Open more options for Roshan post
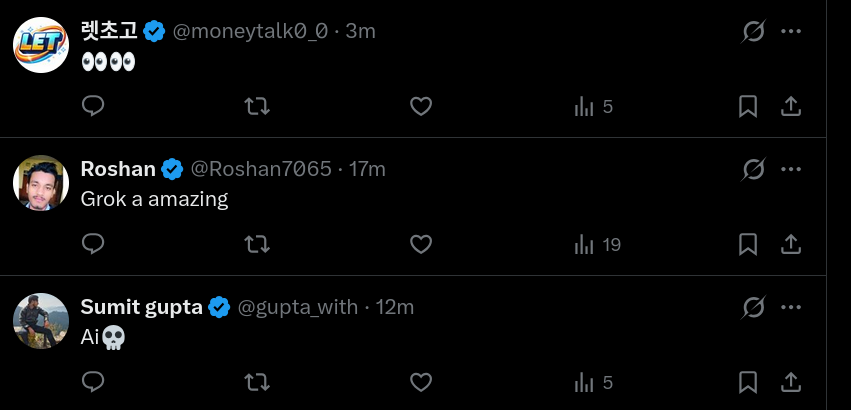 [x=791, y=169]
